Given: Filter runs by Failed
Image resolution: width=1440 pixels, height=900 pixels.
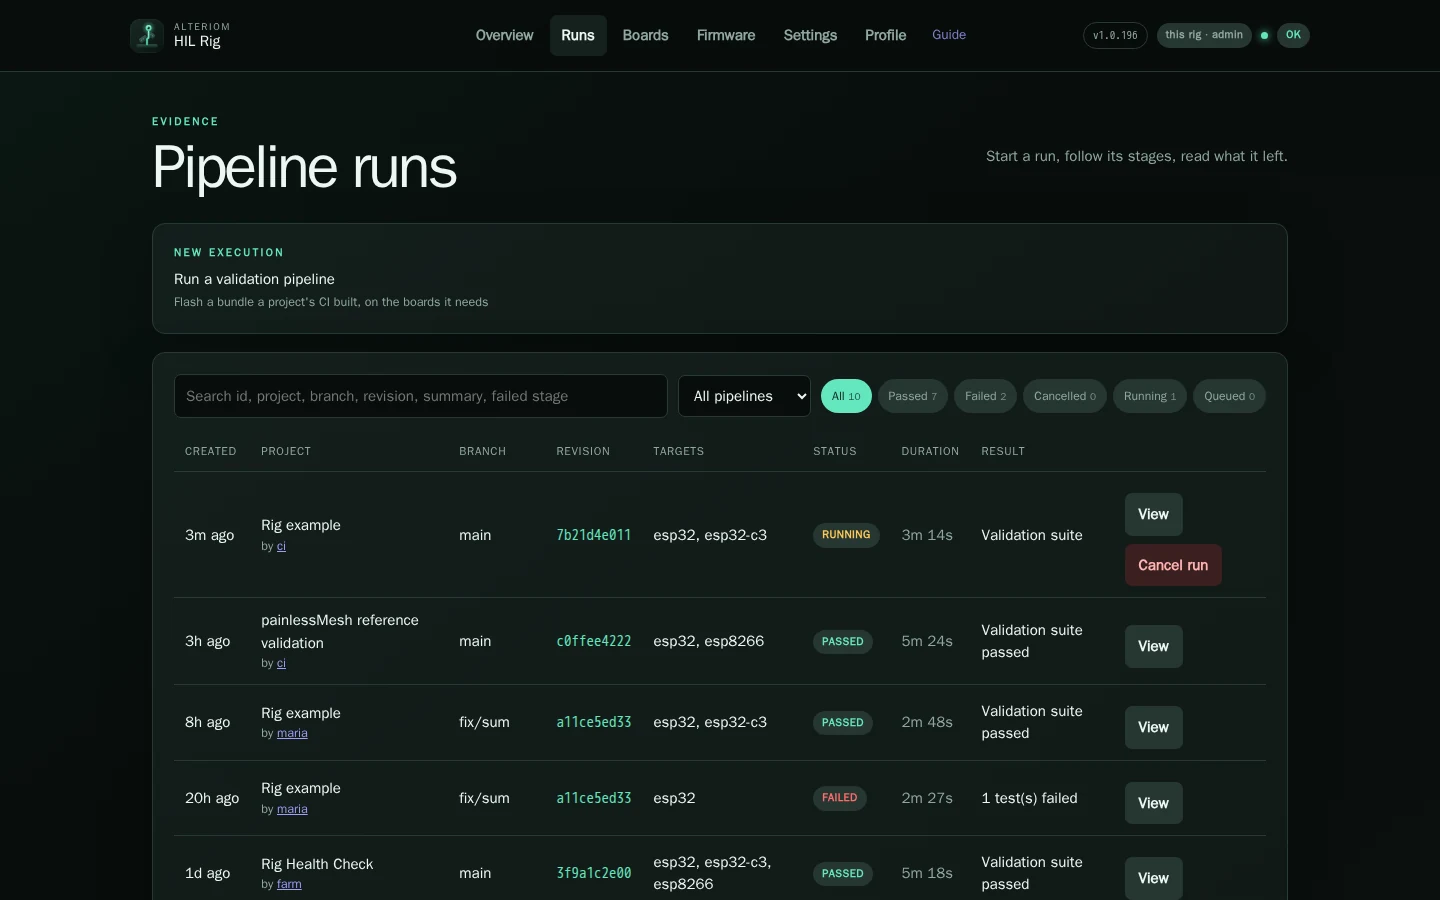Looking at the screenshot, I should coord(985,396).
